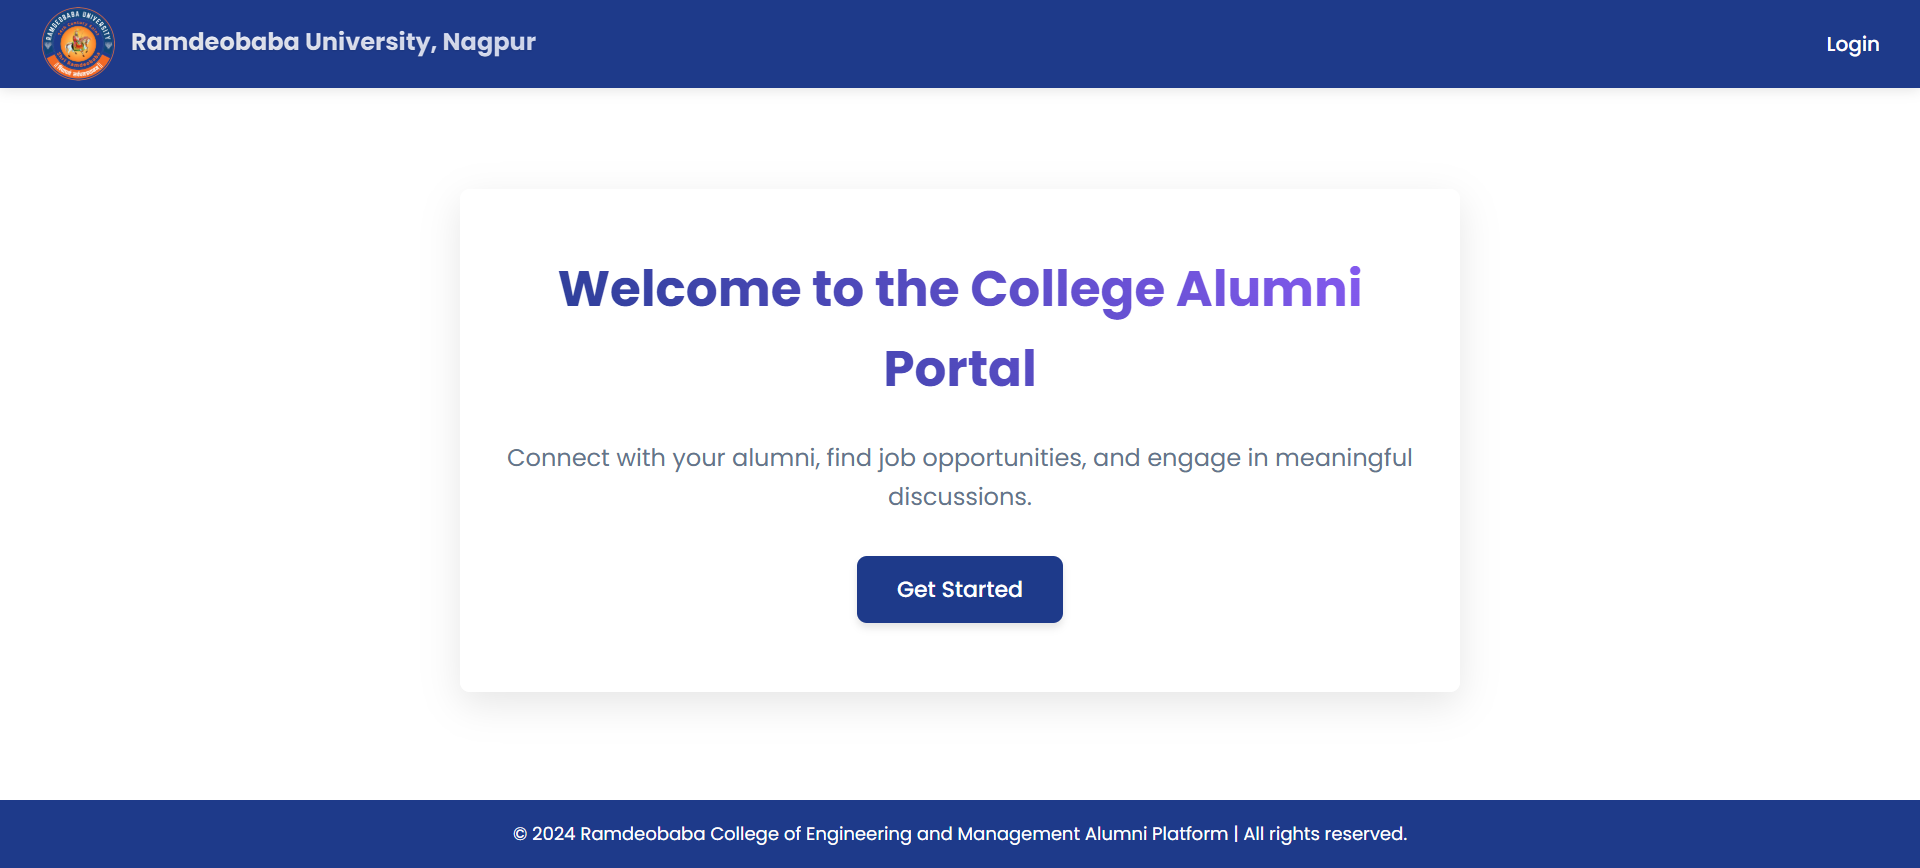Click the subtitle about connecting with alumni
This screenshot has width=1920, height=868.
point(959,477)
